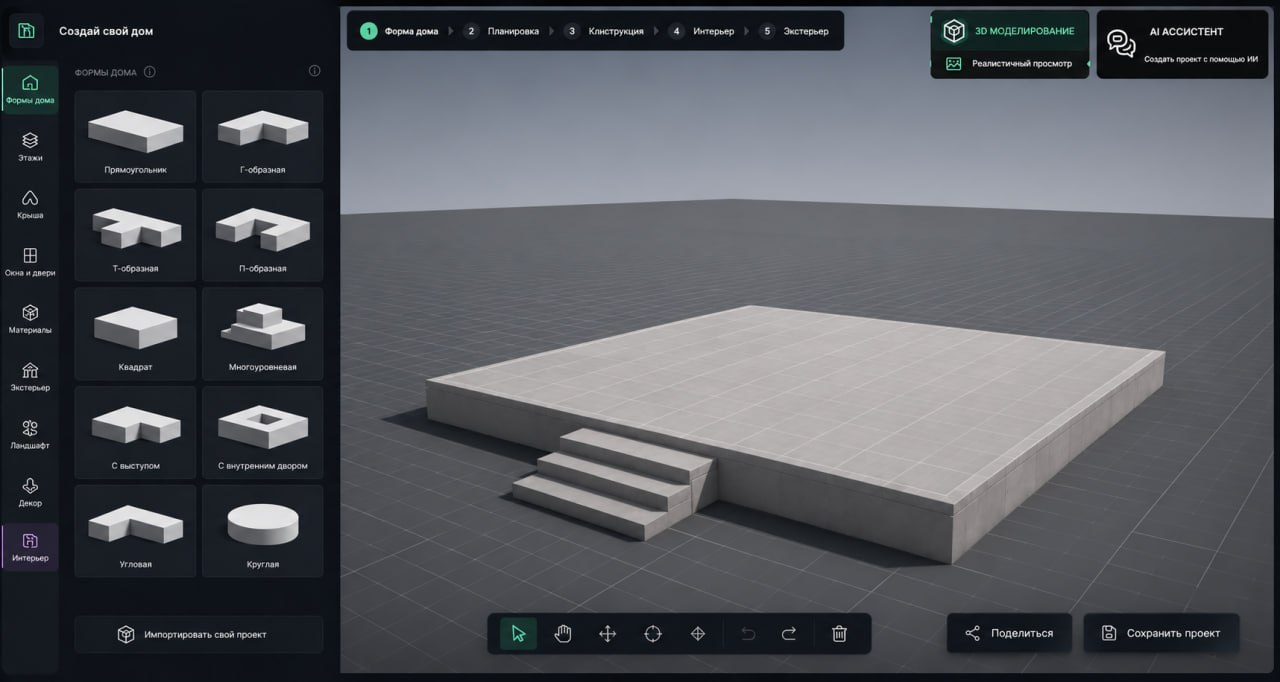Choose the Квадрат house shape

136,334
